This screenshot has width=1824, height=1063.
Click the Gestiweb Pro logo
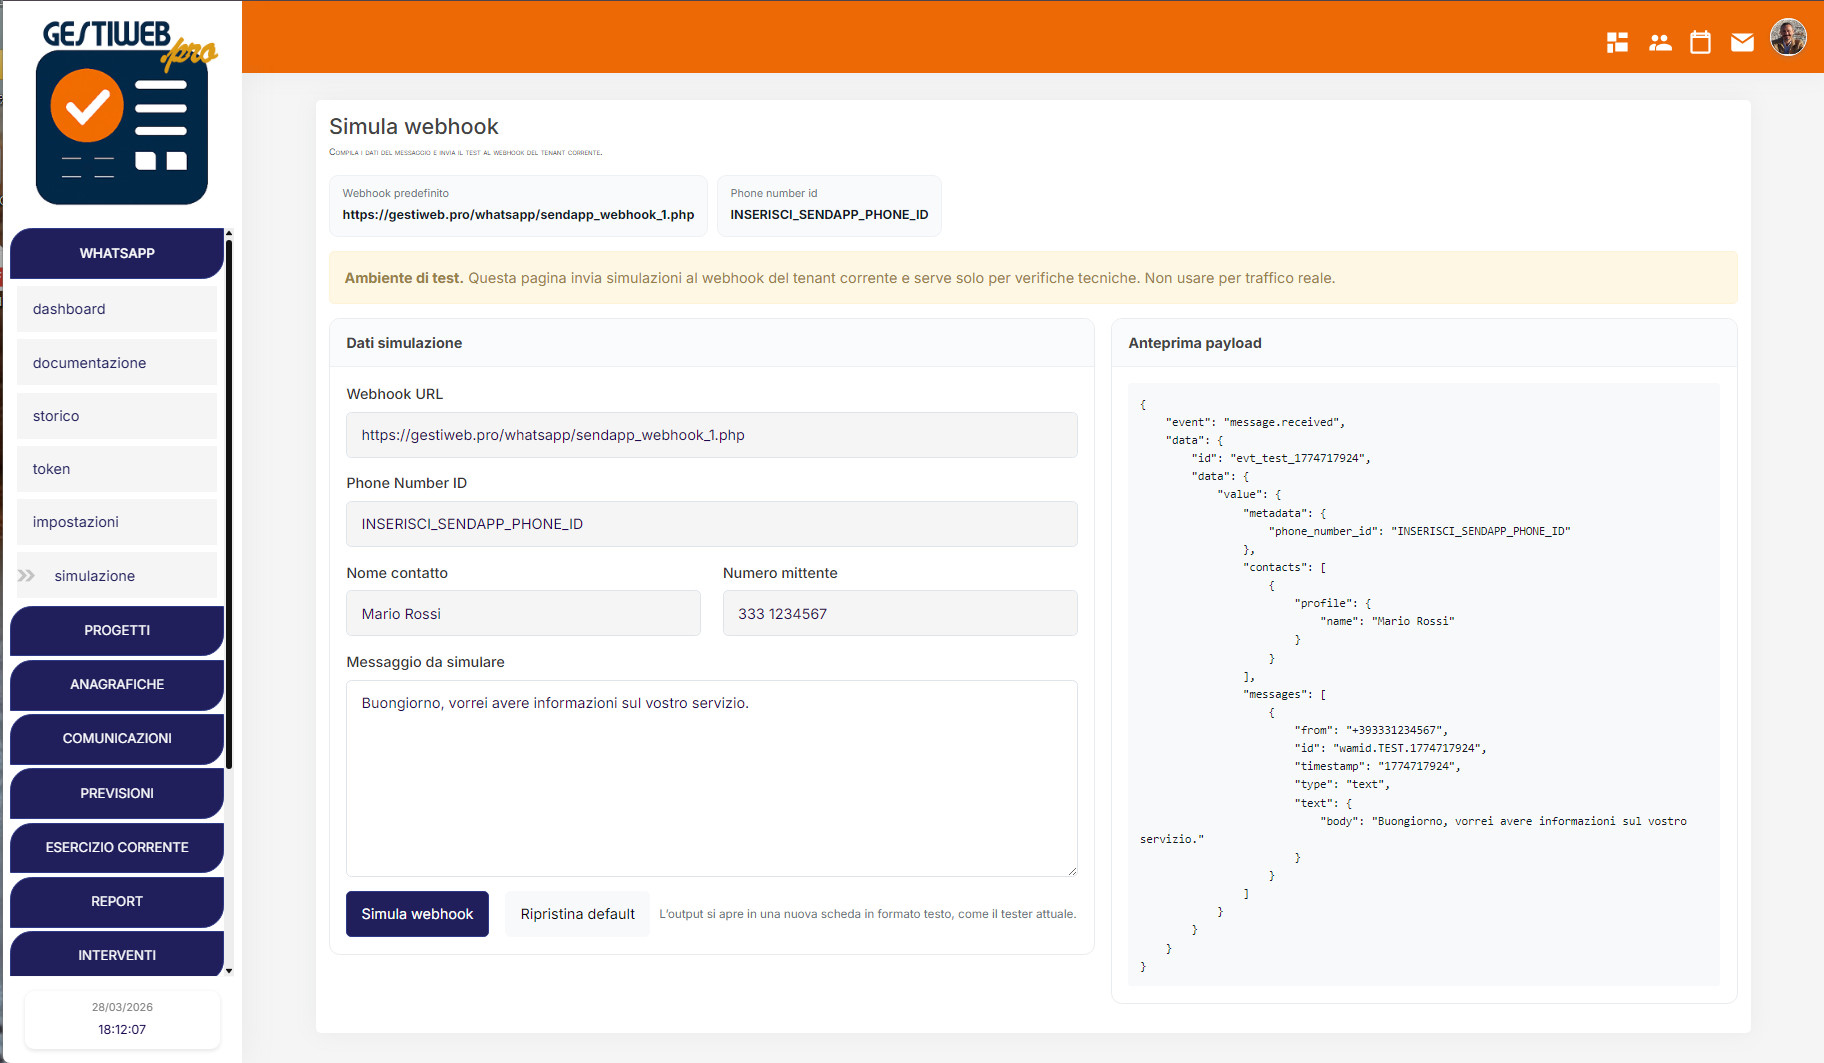click(122, 112)
